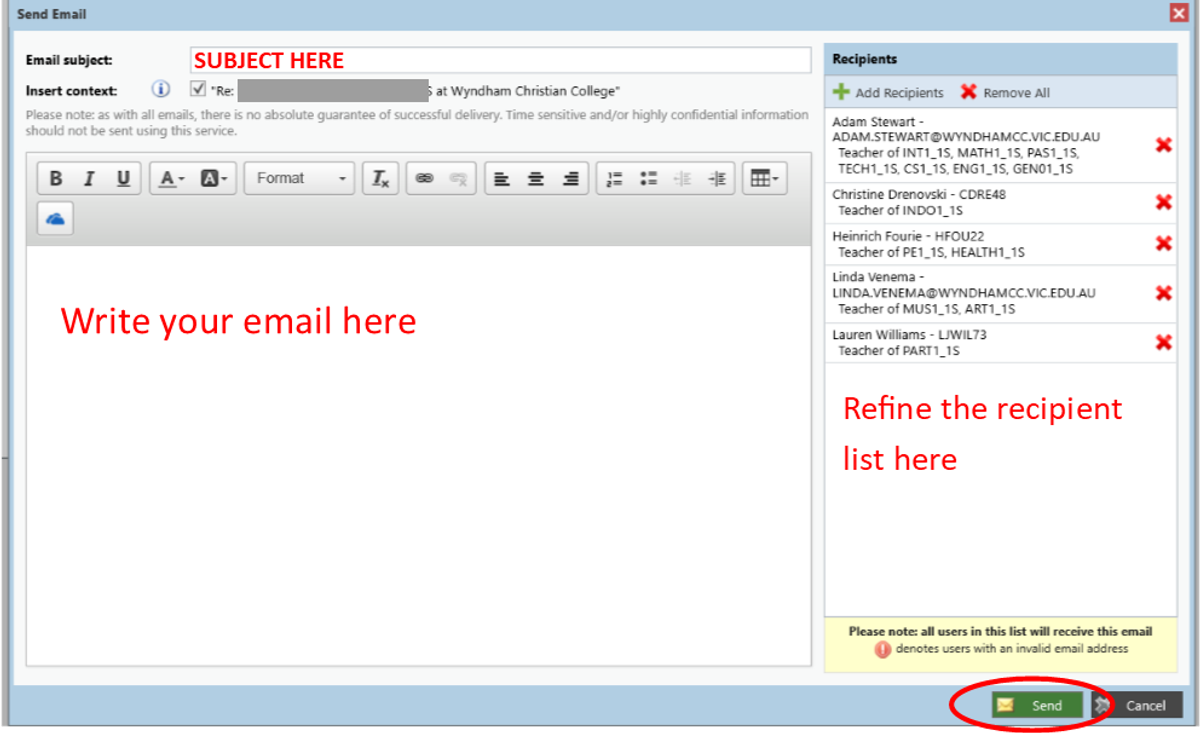Screen dimensions: 1200x733
Task: Click Add Recipients
Action: tap(888, 92)
